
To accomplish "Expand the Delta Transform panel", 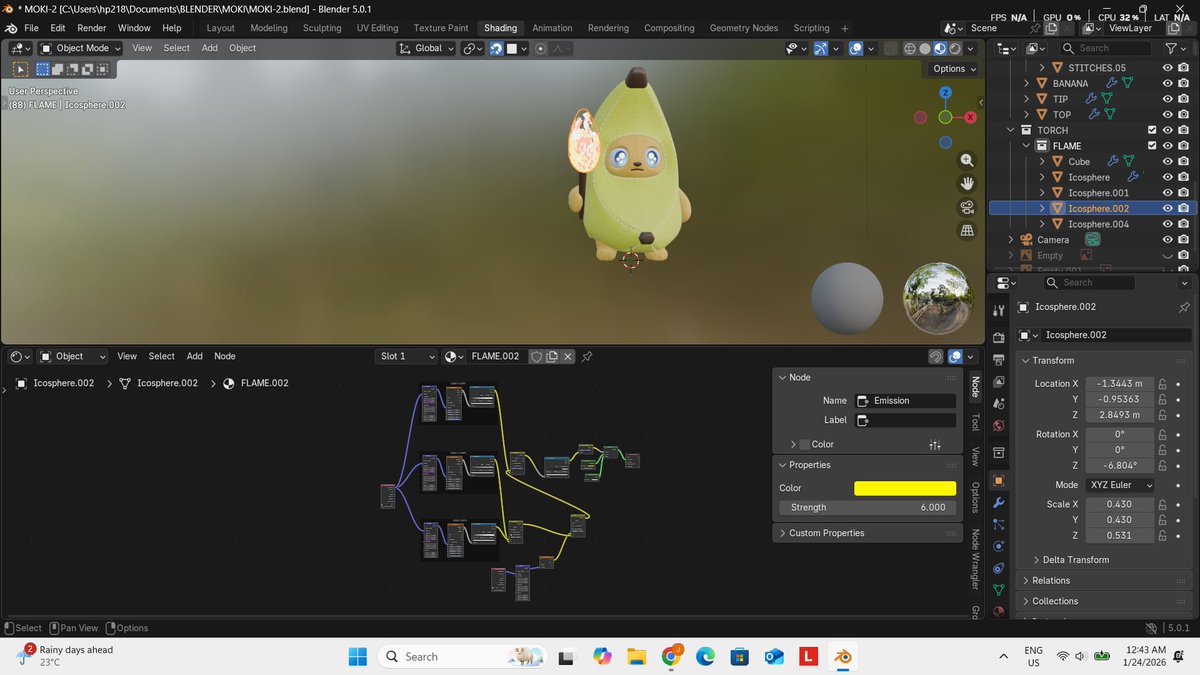I will click(1075, 560).
